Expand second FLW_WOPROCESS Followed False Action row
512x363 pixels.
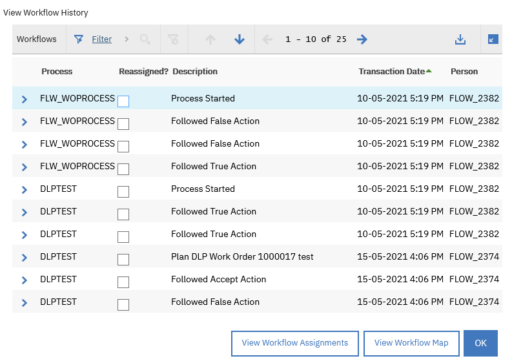pos(24,144)
